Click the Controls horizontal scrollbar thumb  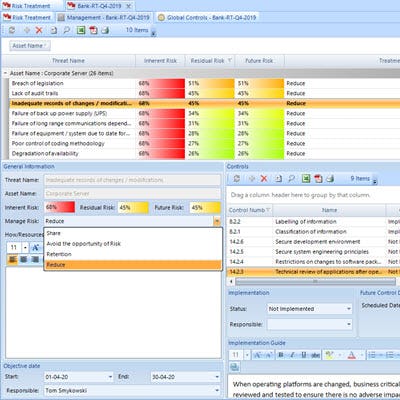click(x=315, y=282)
